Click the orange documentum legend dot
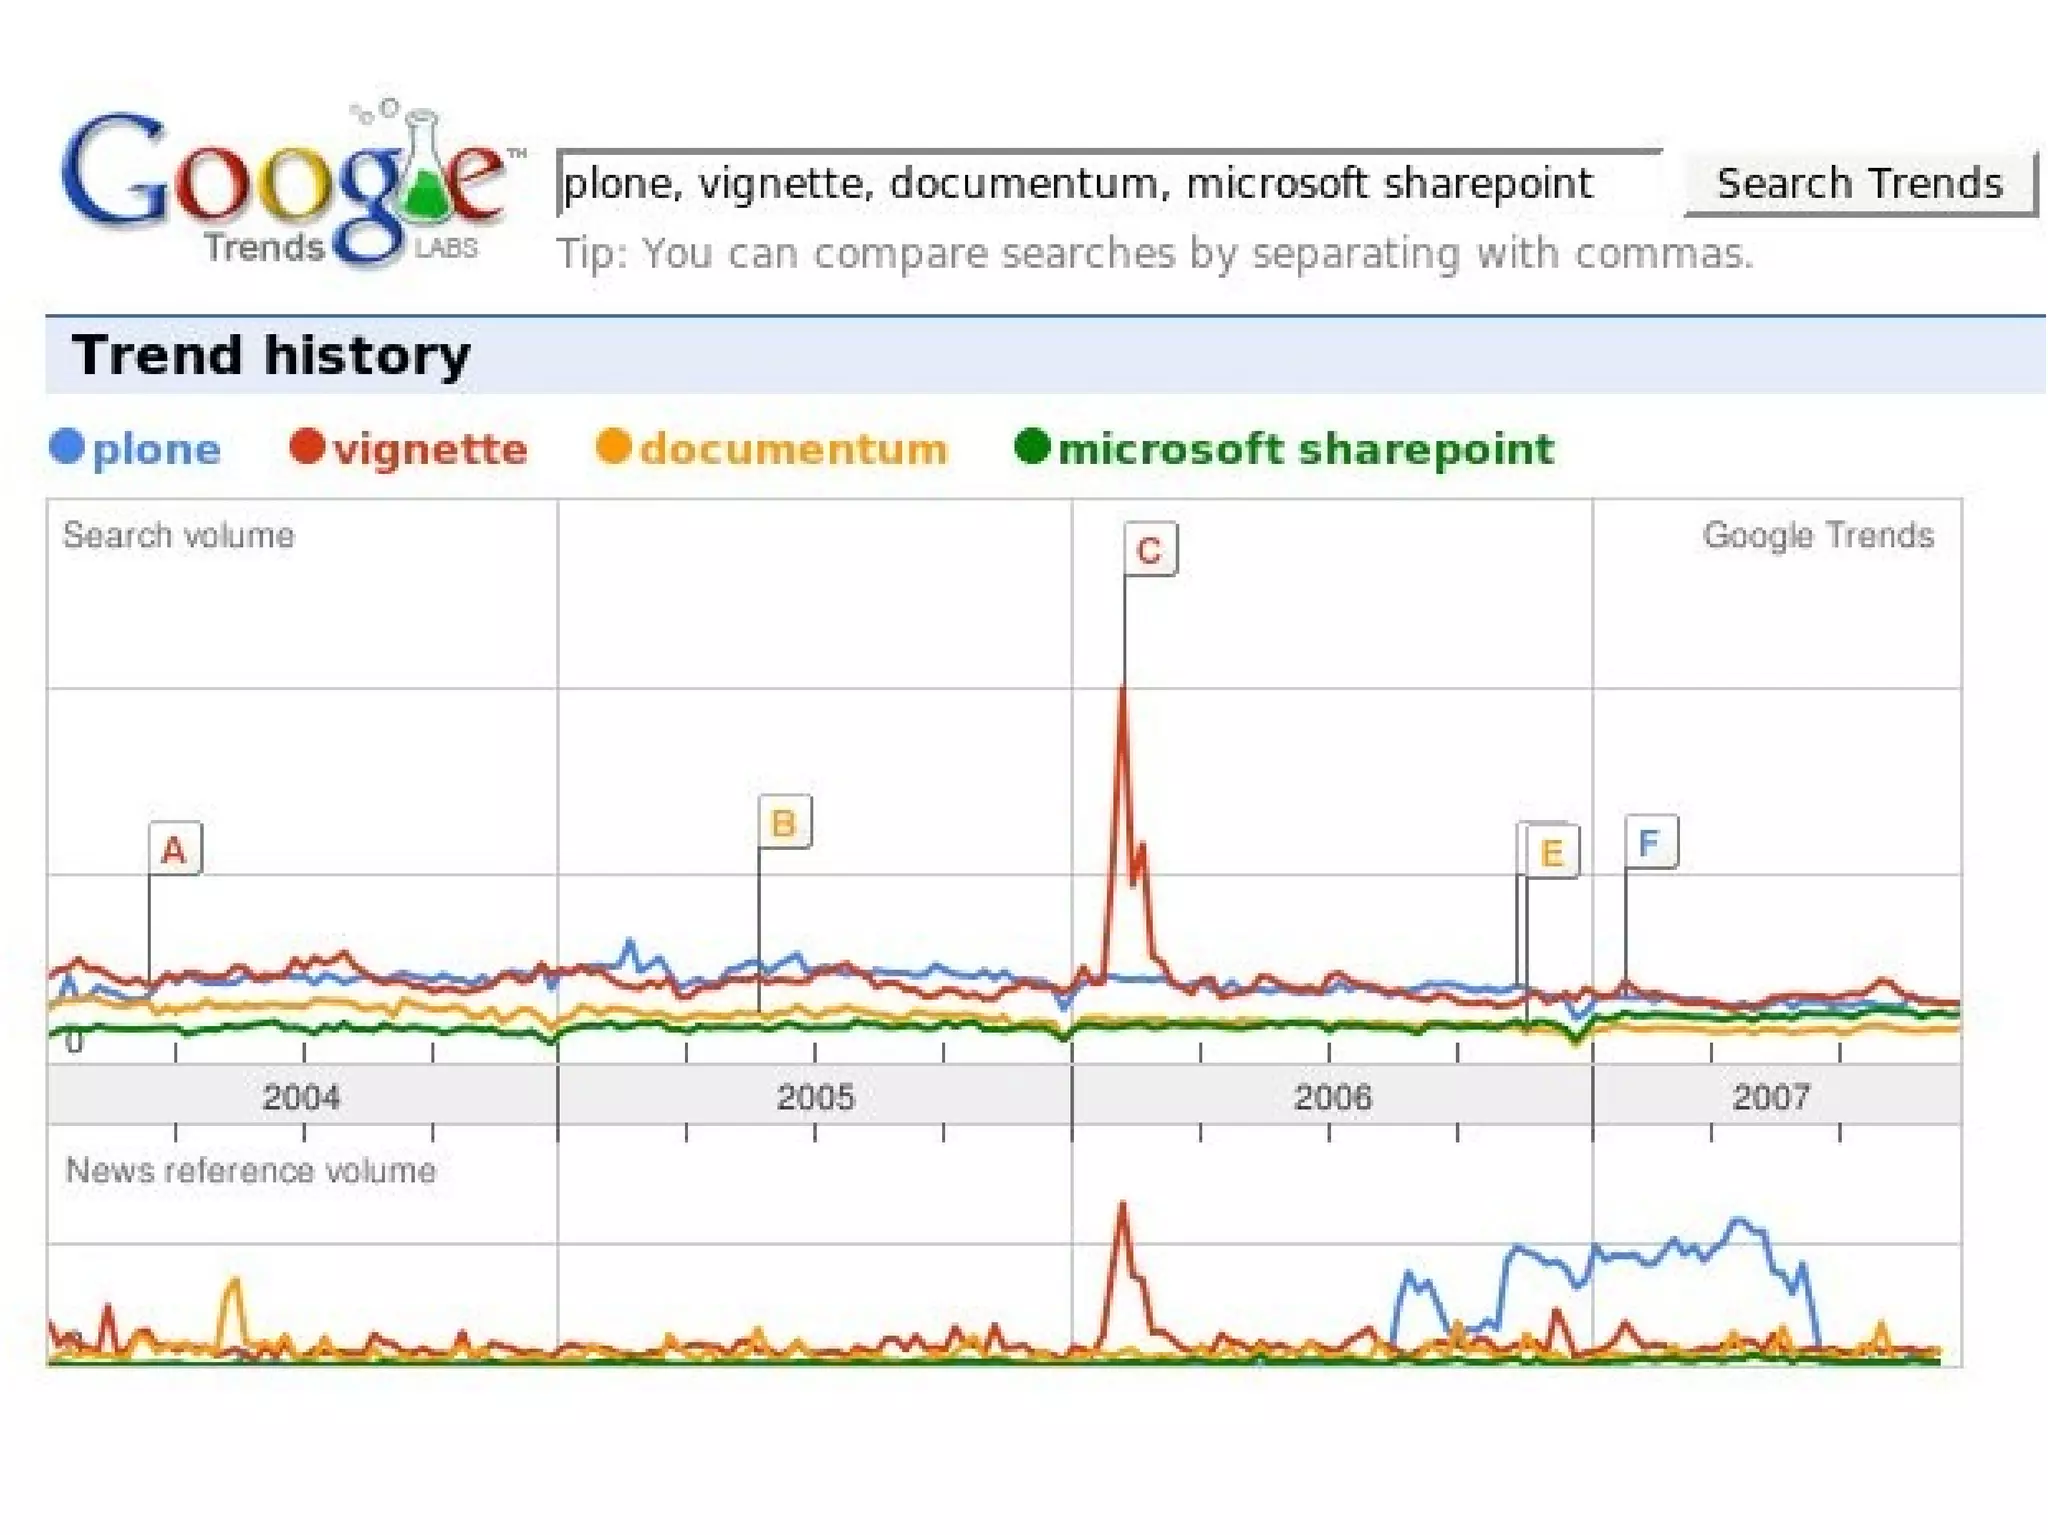This screenshot has height=1535, width=2048. pos(613,445)
